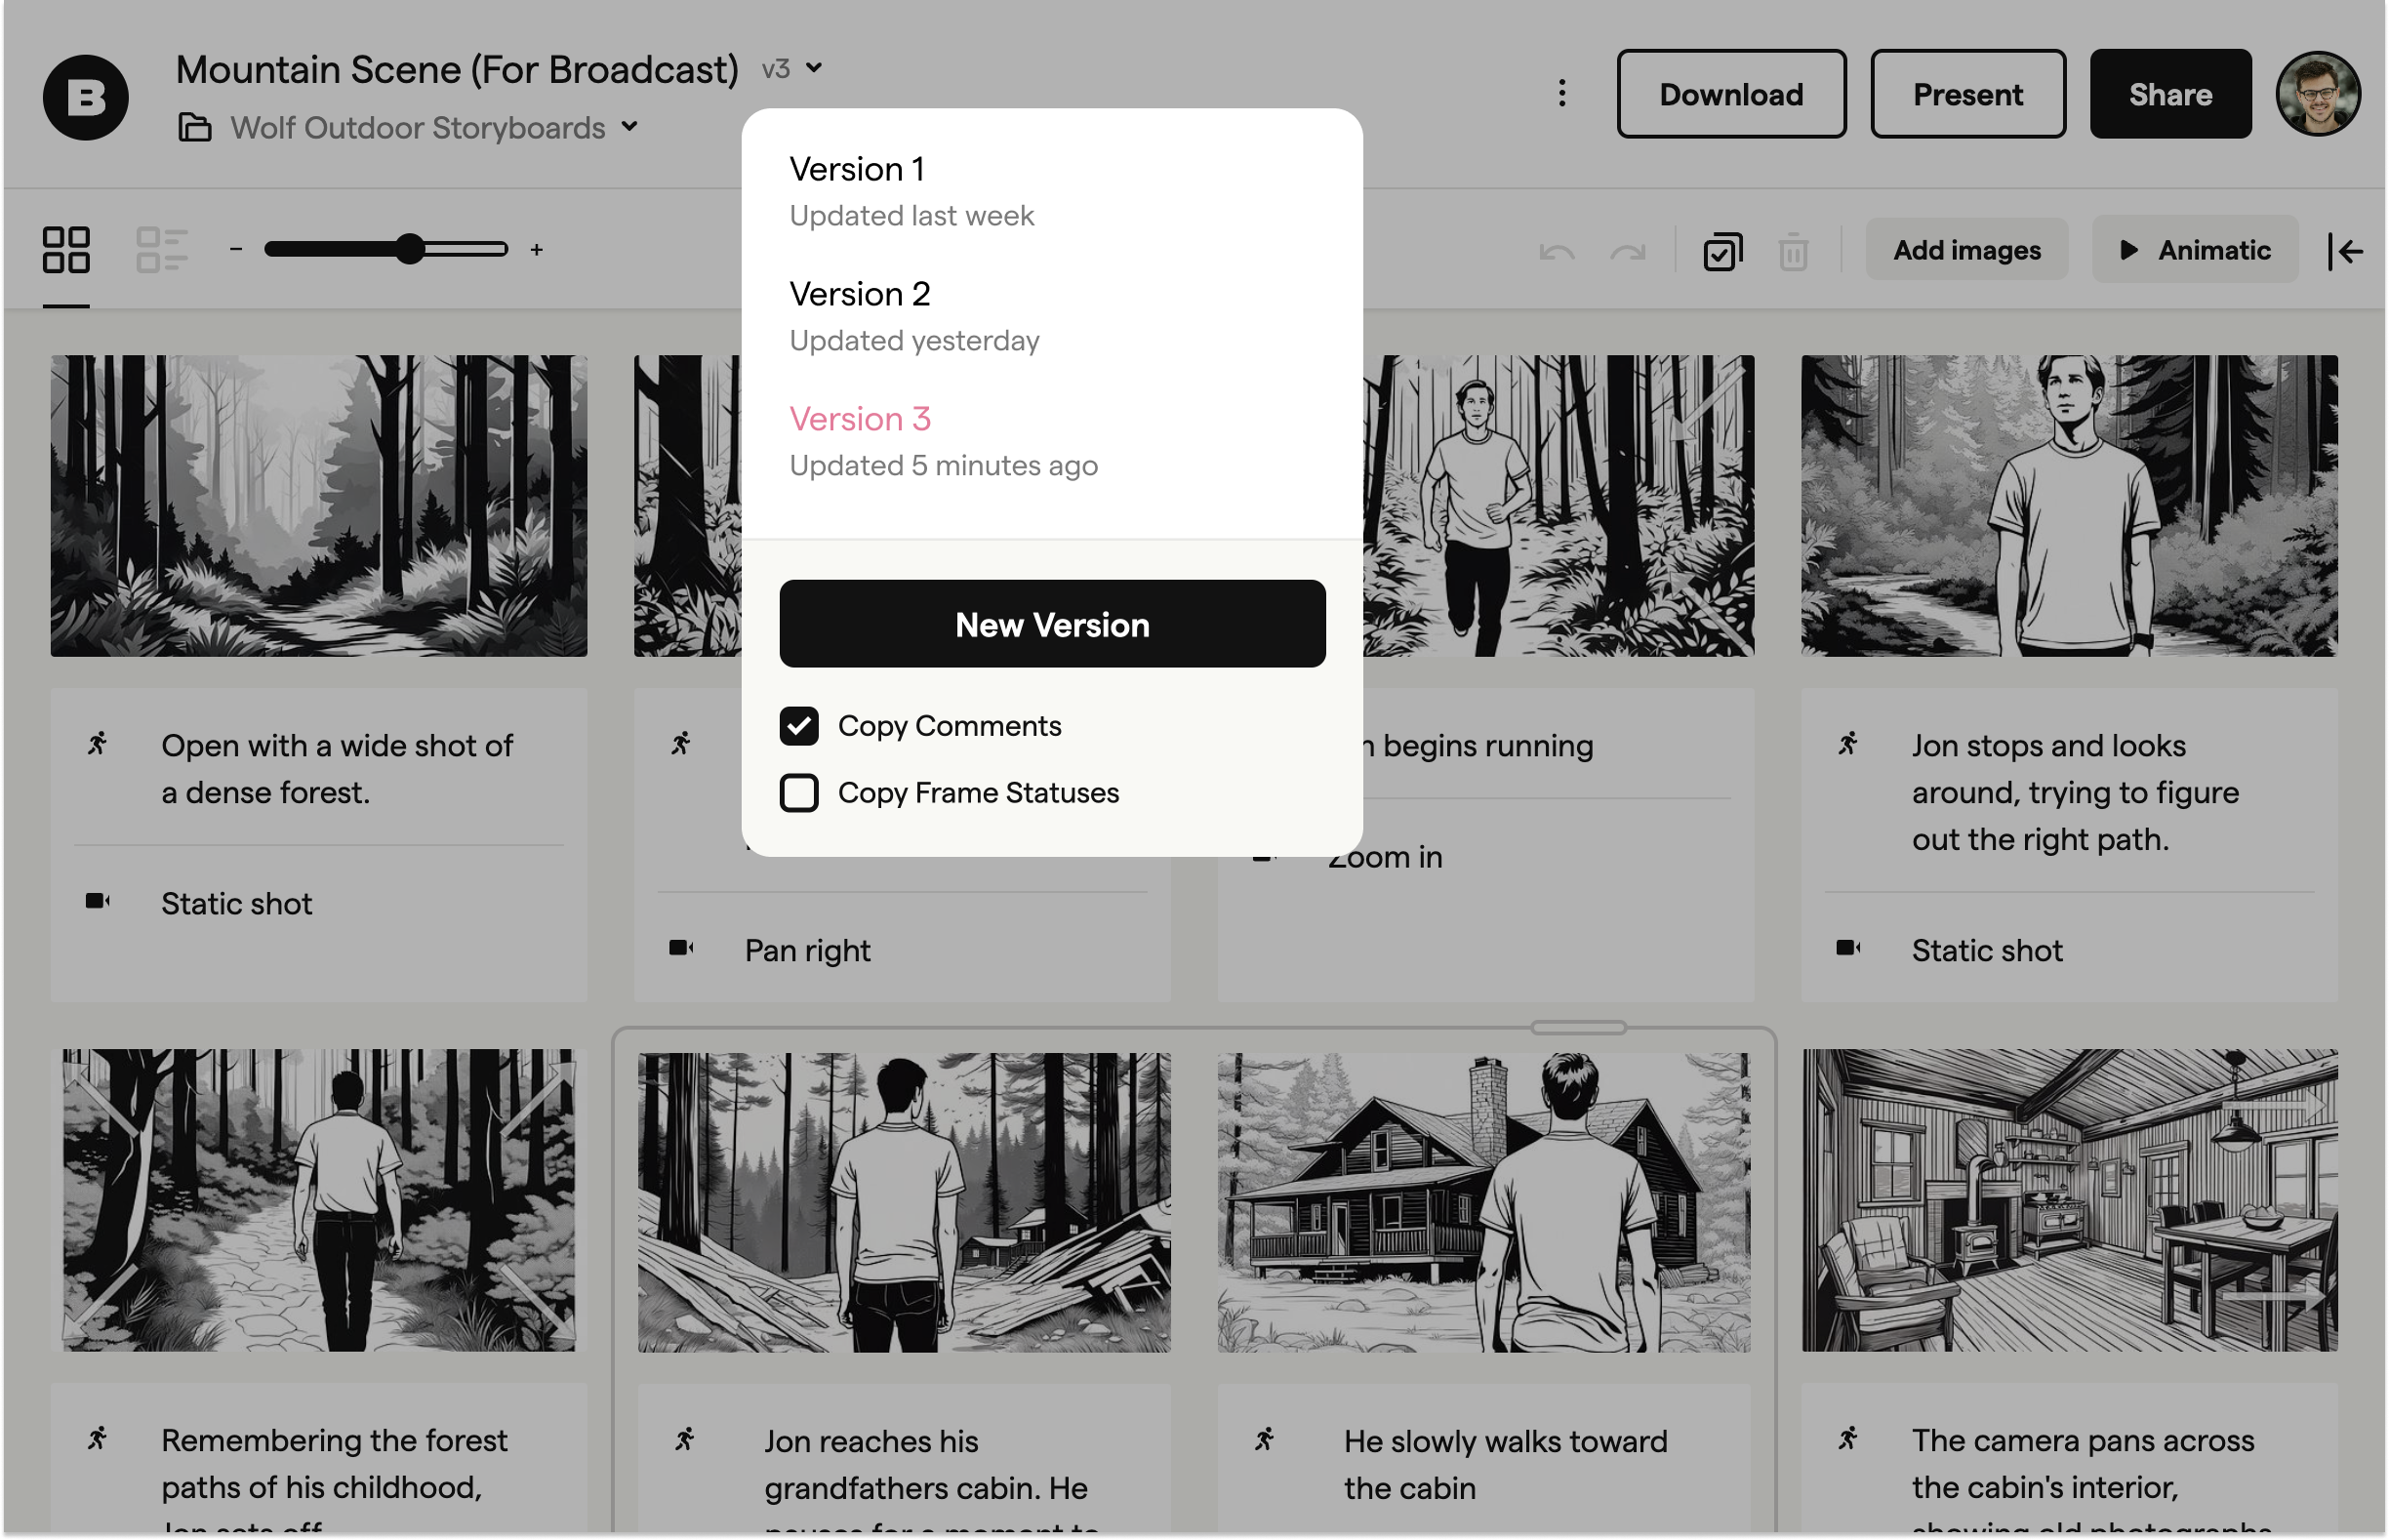Play the Animatic
Image resolution: width=2389 pixels, height=1540 pixels.
click(2195, 250)
